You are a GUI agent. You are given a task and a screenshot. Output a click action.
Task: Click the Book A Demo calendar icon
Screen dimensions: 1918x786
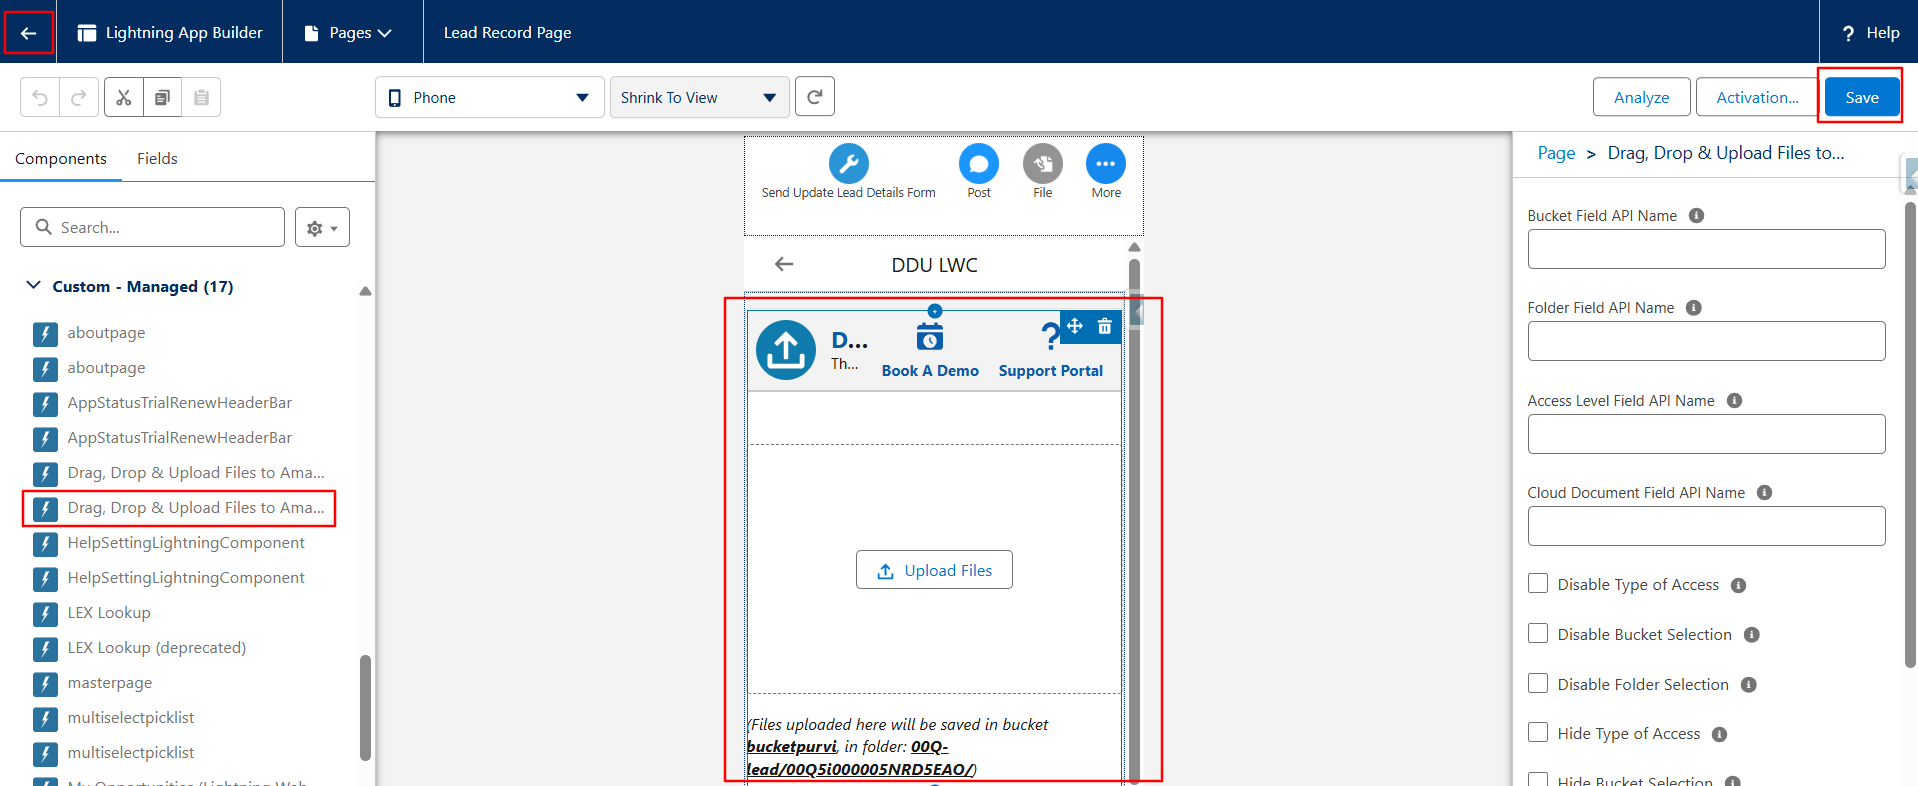[930, 337]
